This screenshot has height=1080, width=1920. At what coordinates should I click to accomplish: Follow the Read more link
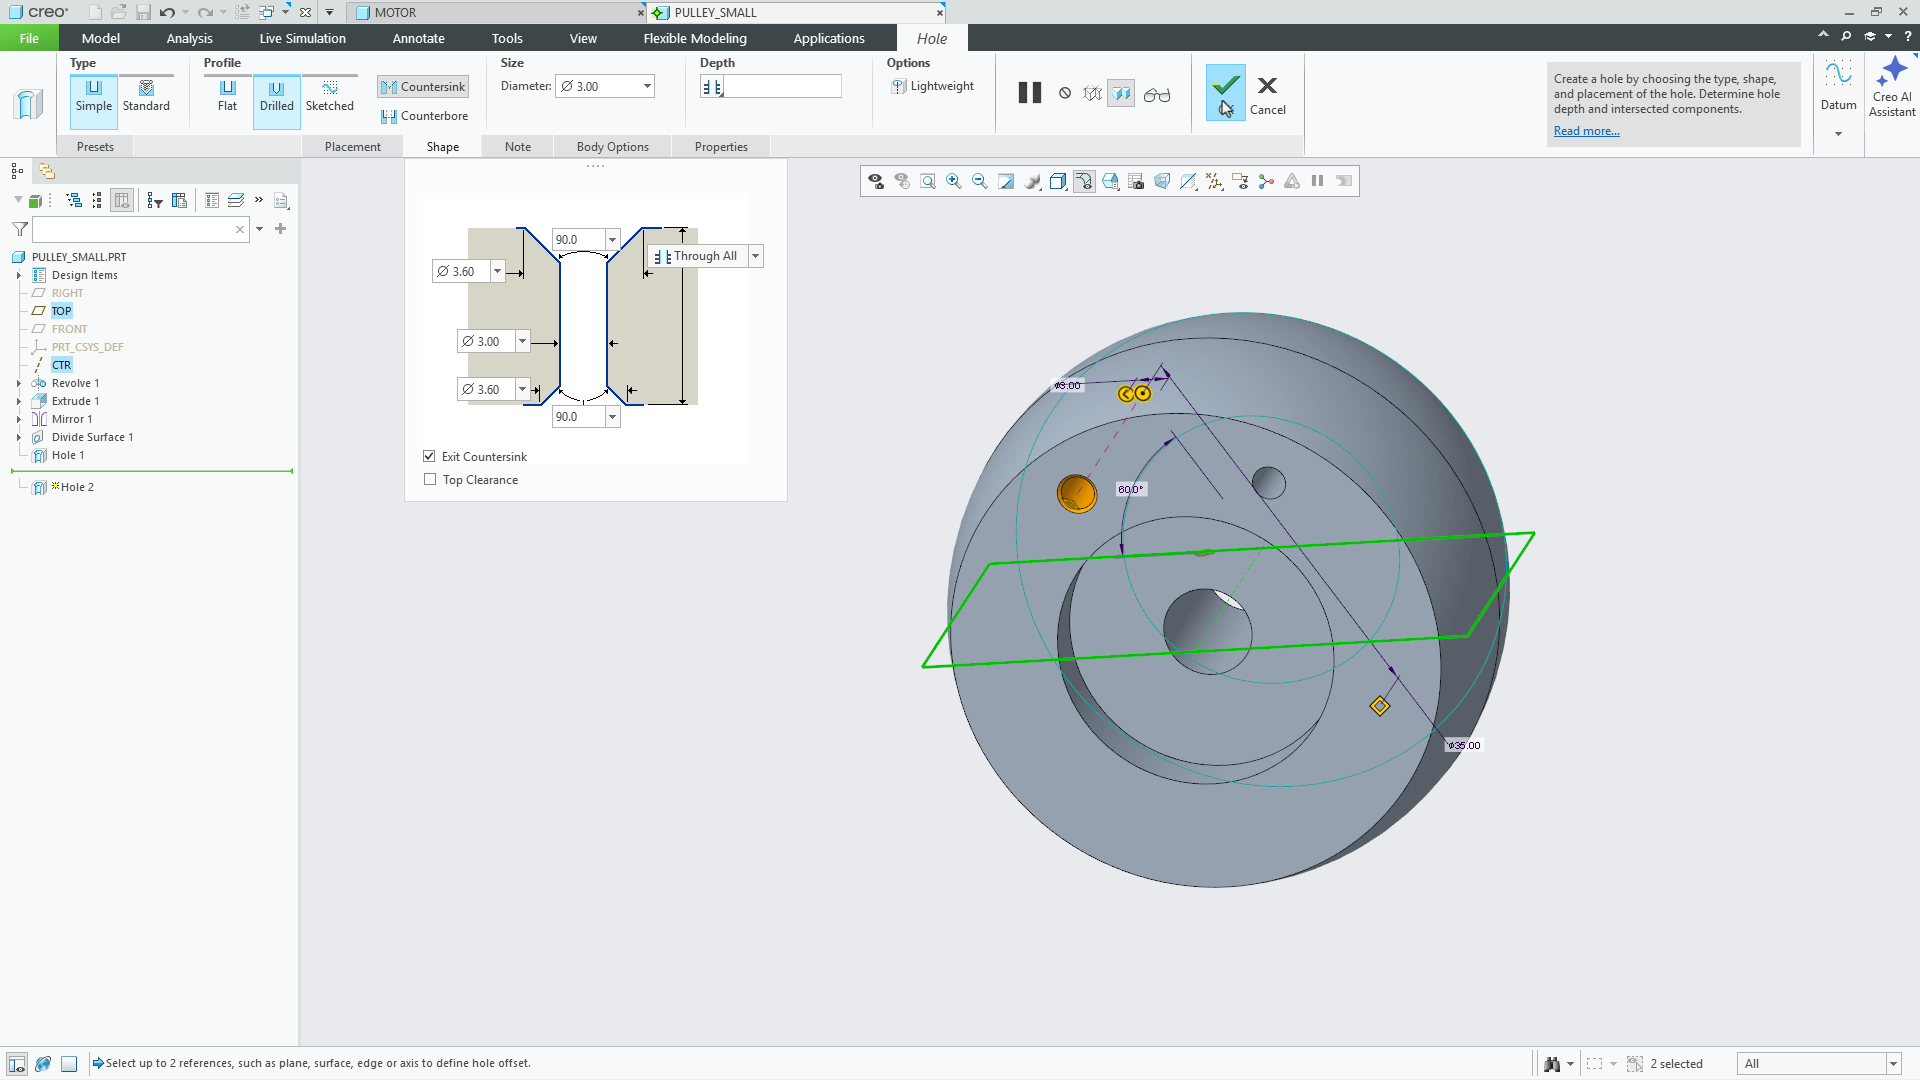[1586, 131]
